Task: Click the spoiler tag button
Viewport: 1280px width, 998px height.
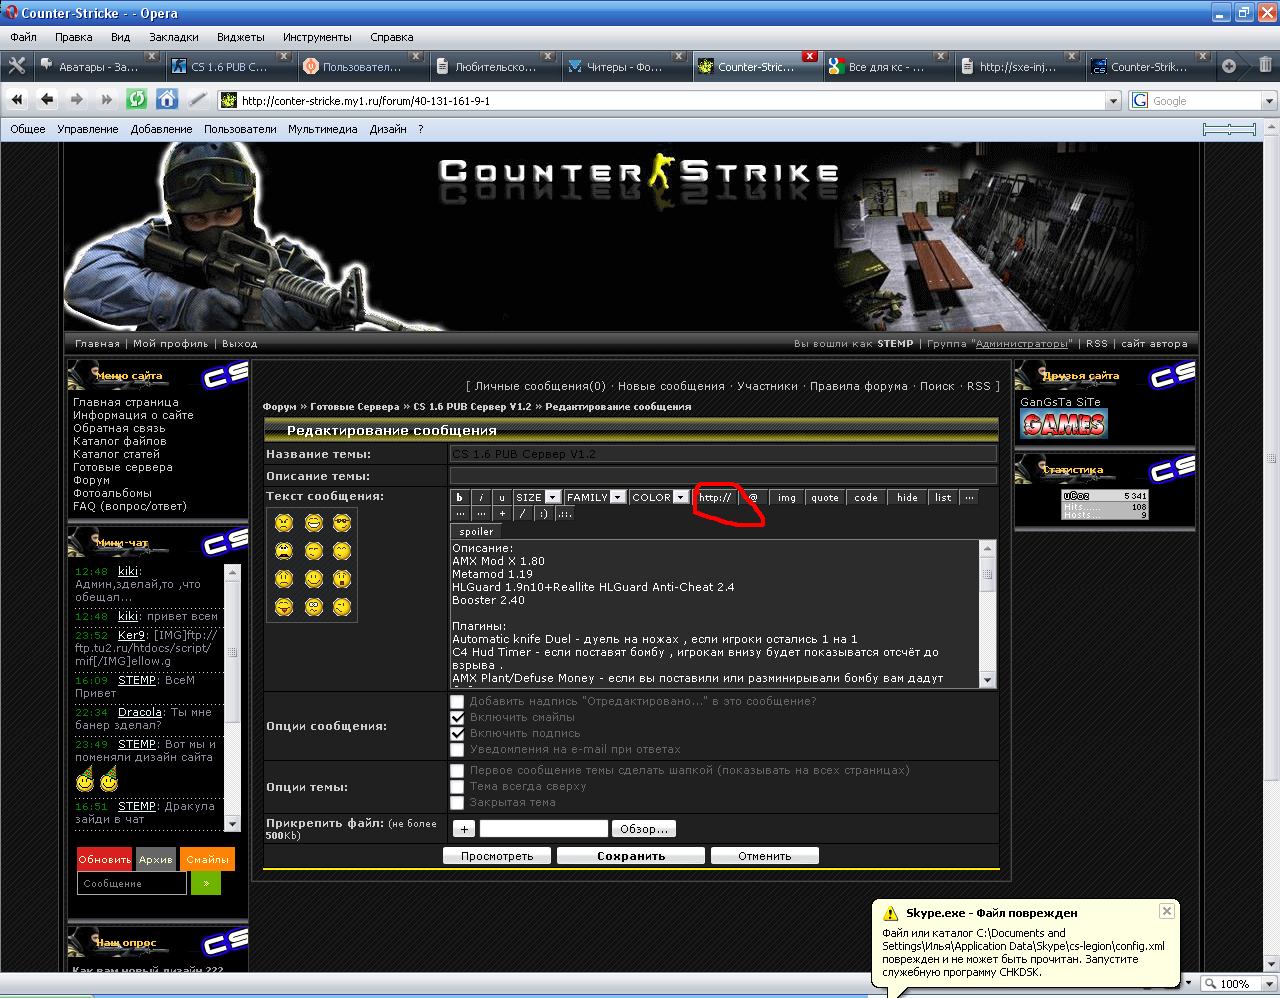Action: pyautogui.click(x=476, y=531)
